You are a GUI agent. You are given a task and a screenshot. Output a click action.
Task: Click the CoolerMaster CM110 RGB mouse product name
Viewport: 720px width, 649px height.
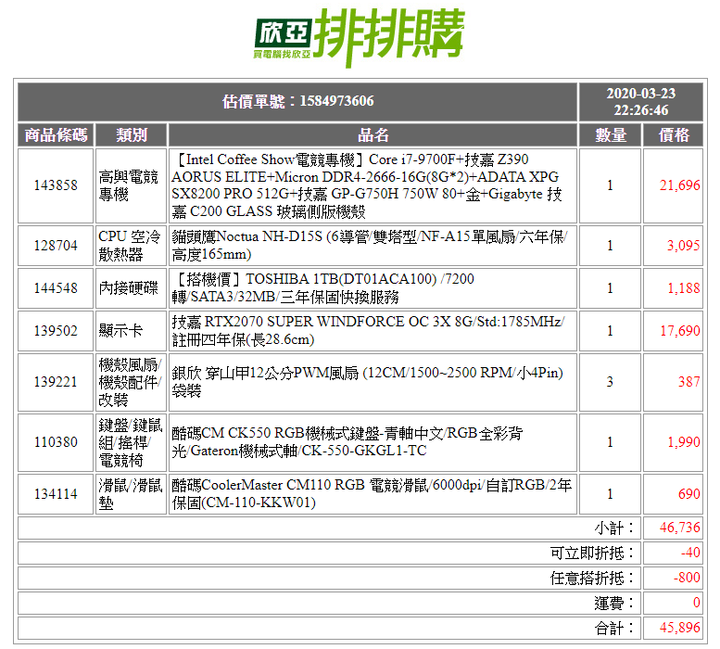(372, 494)
